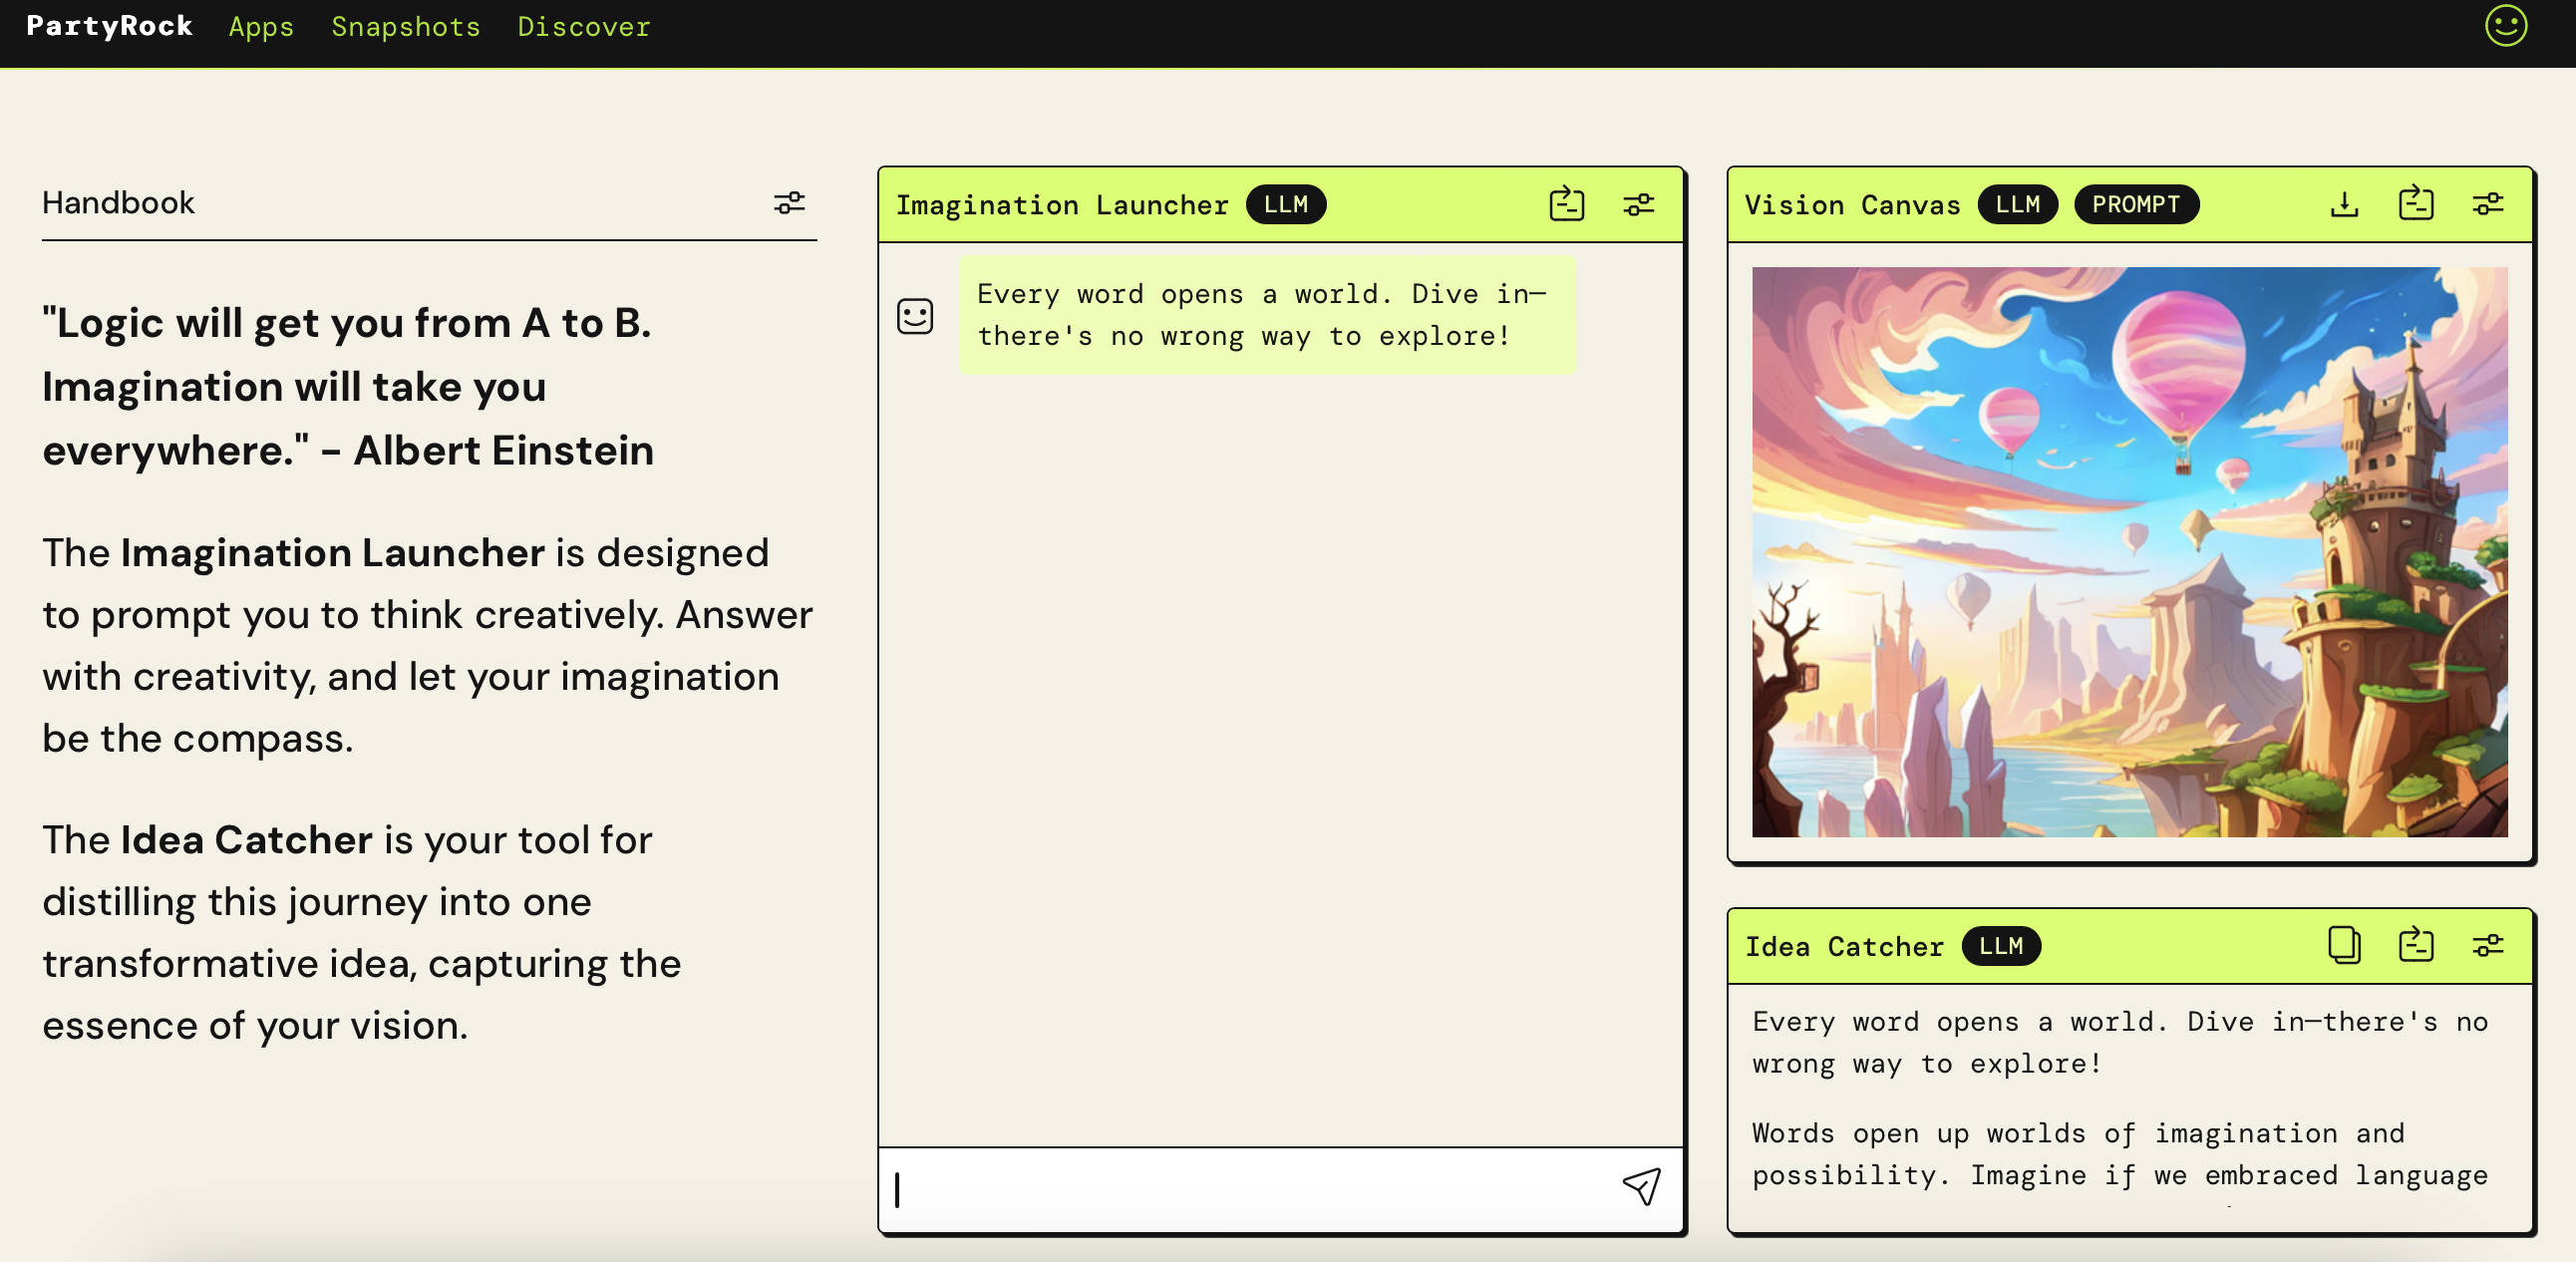Screen dimensions: 2576x1262
Task: Focus the chat message input field
Action: [1250, 1190]
